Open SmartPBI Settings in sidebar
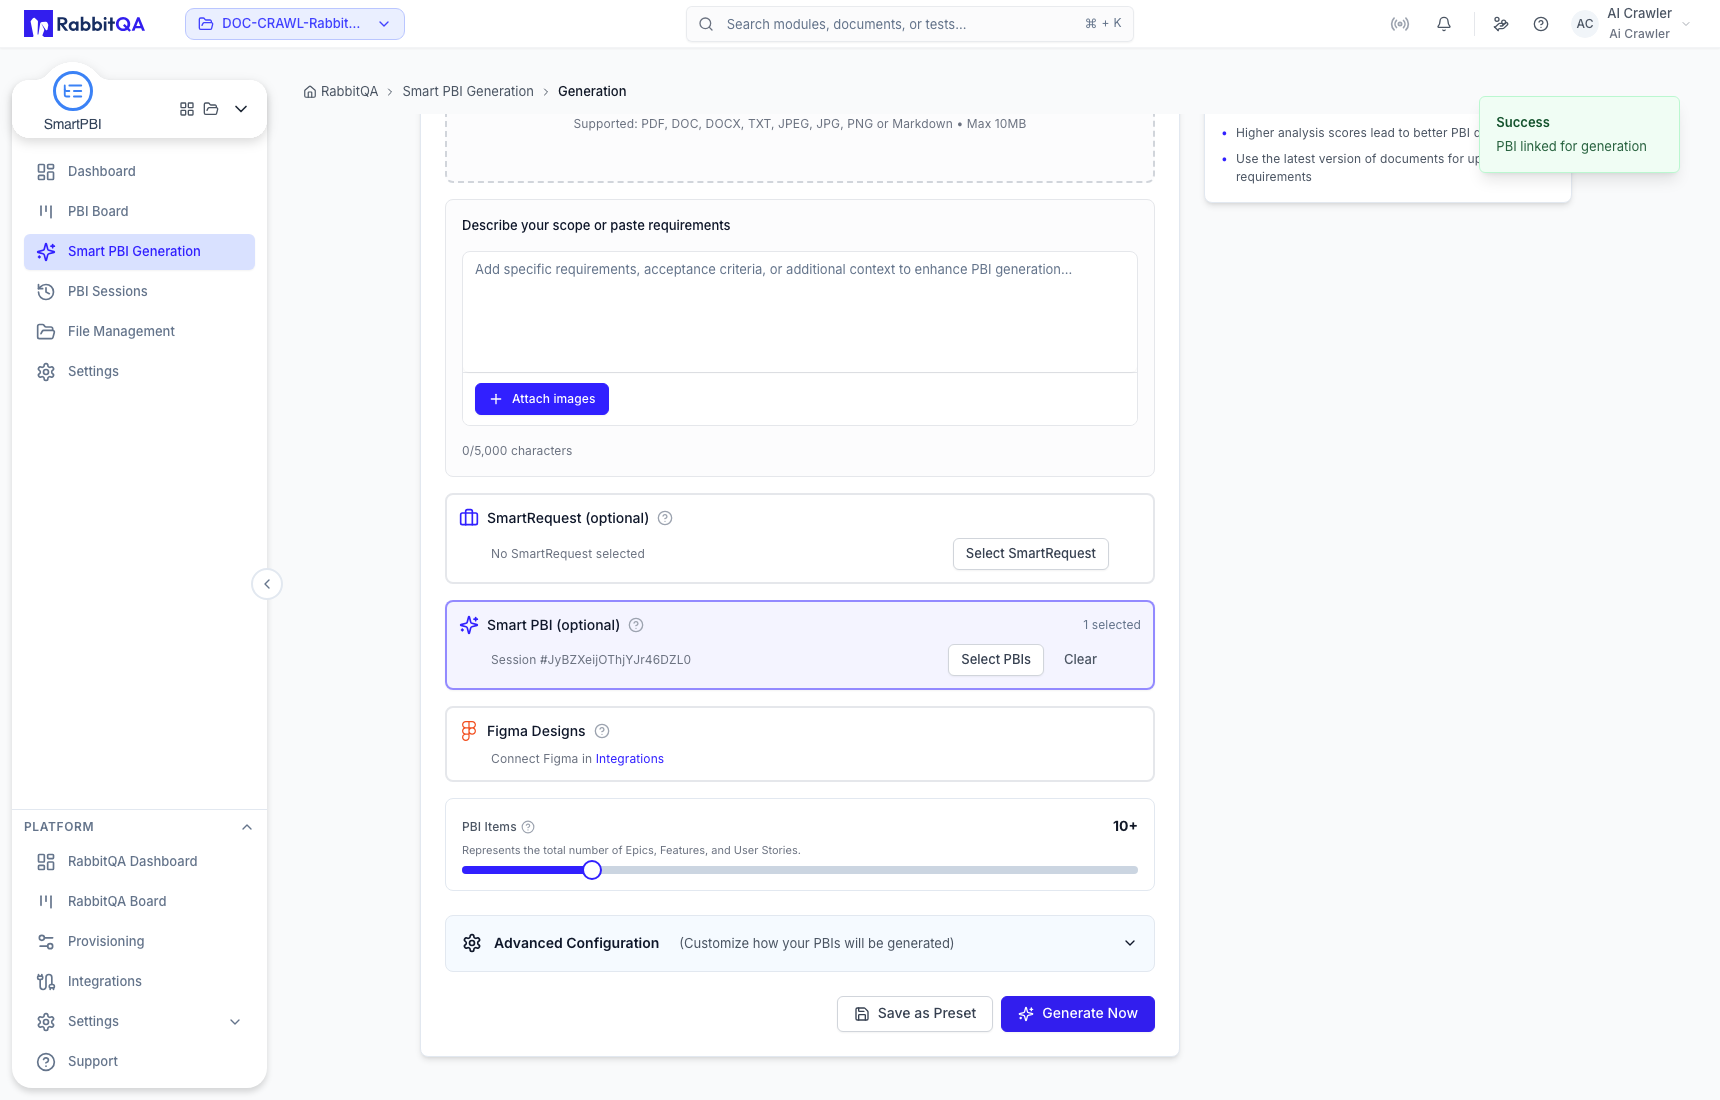The height and width of the screenshot is (1100, 1720). tap(139, 371)
